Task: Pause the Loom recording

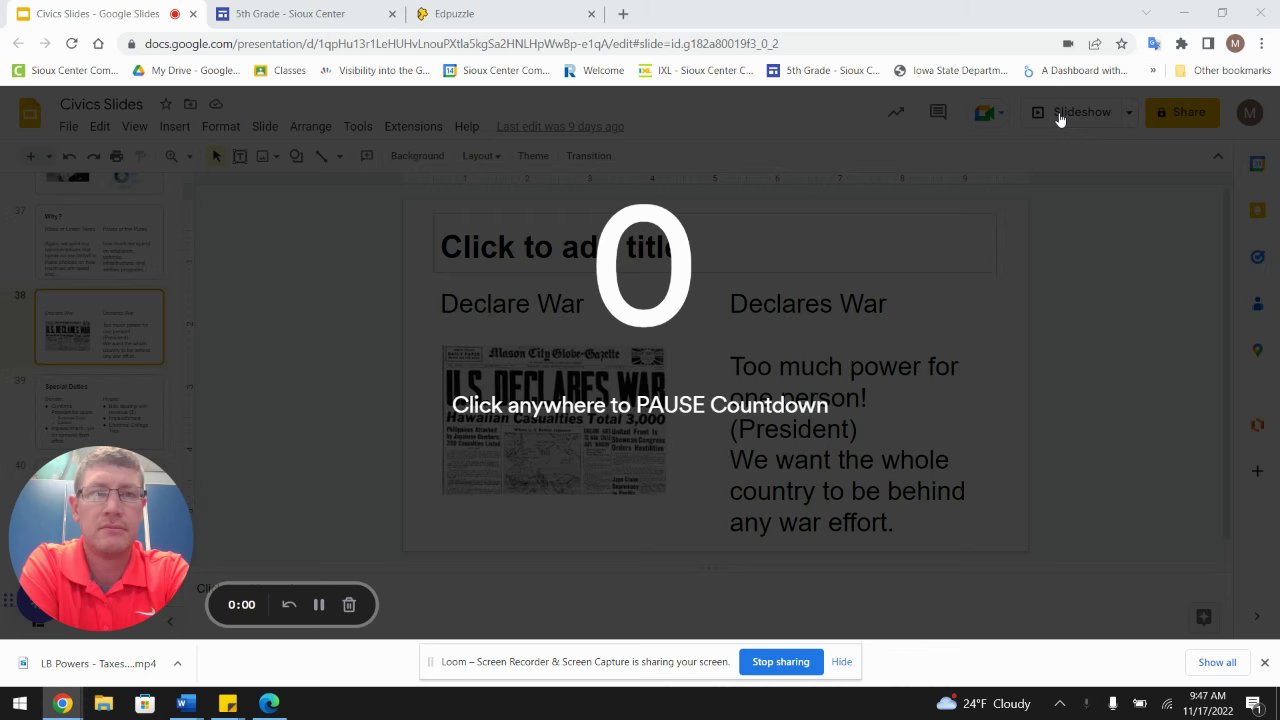Action: pyautogui.click(x=319, y=605)
